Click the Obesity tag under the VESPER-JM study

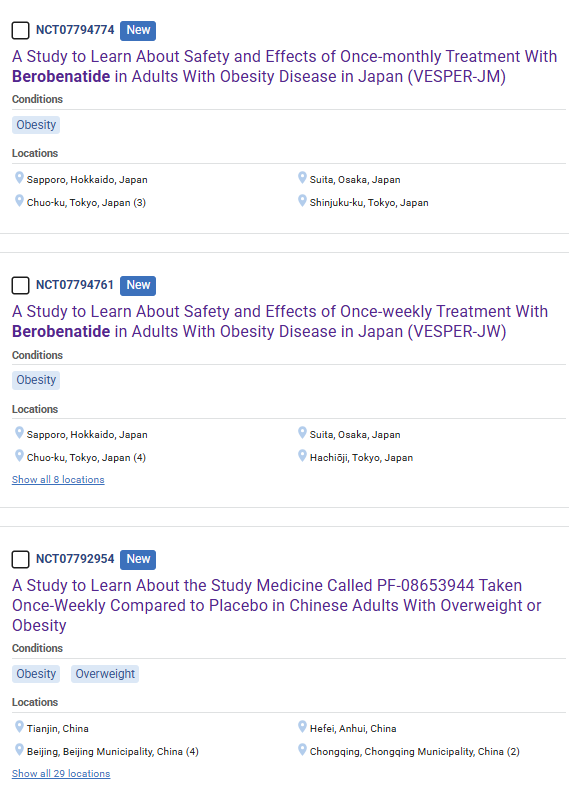[x=36, y=125]
